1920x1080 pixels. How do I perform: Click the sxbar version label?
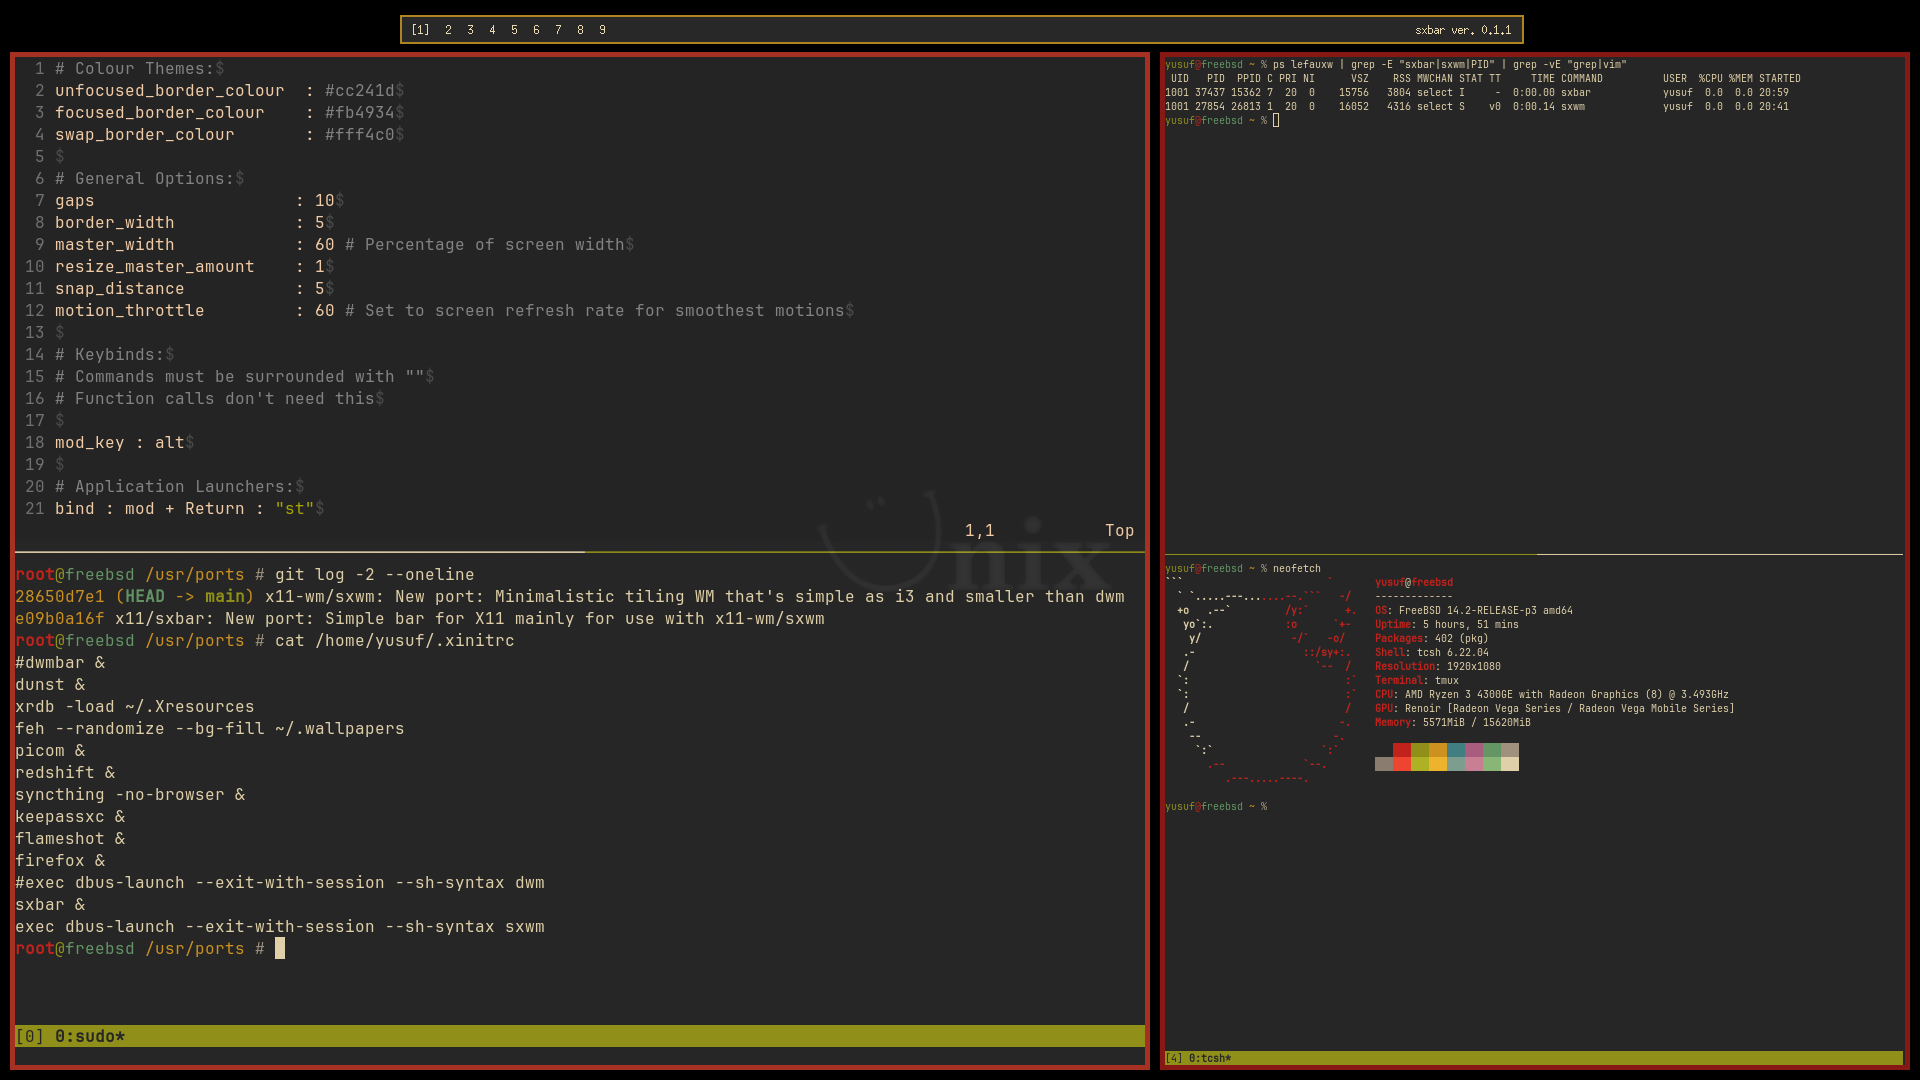1462,30
